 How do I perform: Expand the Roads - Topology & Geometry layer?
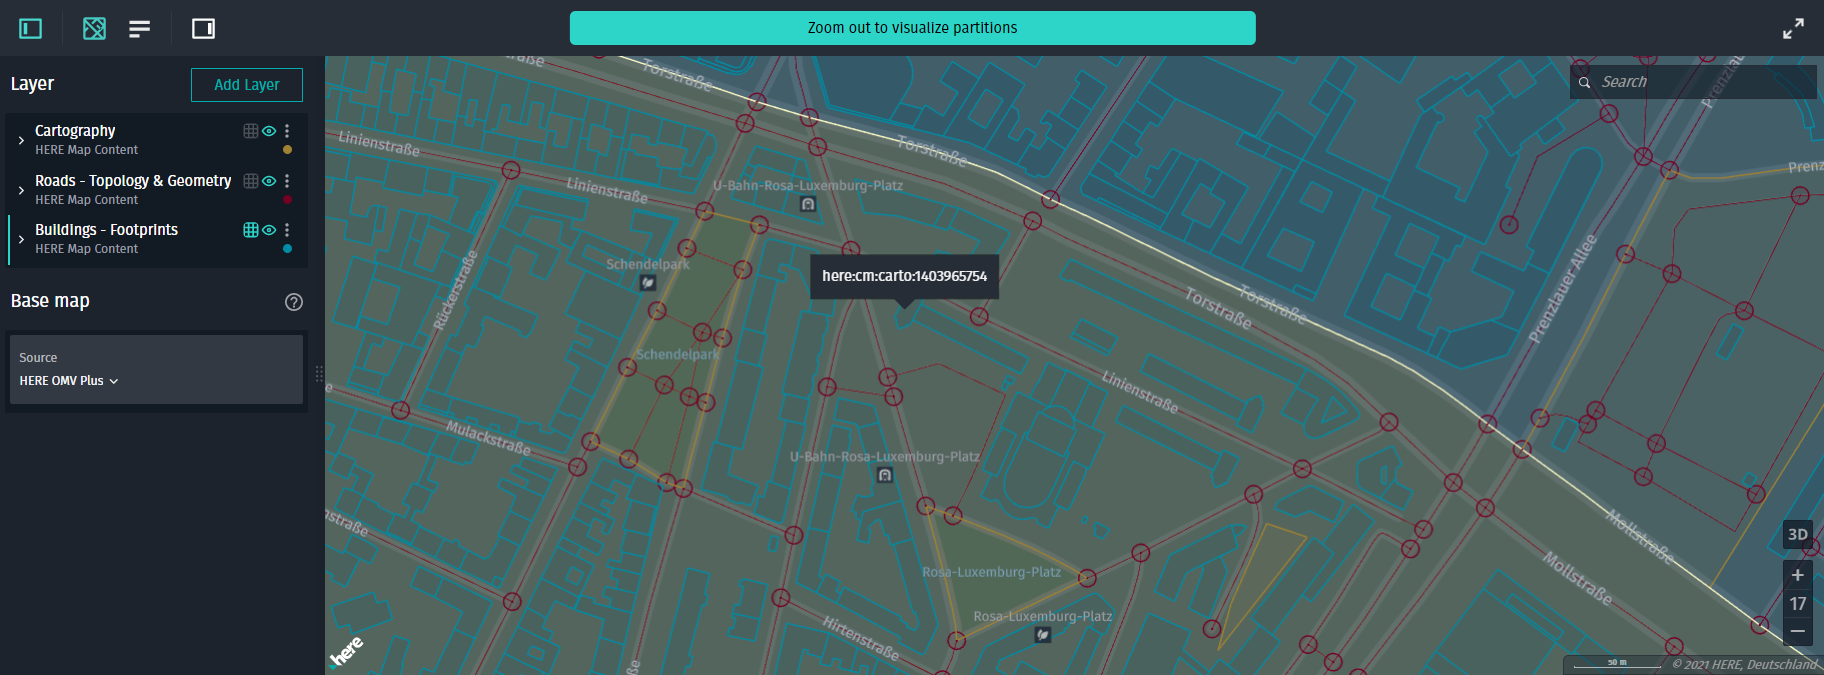(21, 190)
